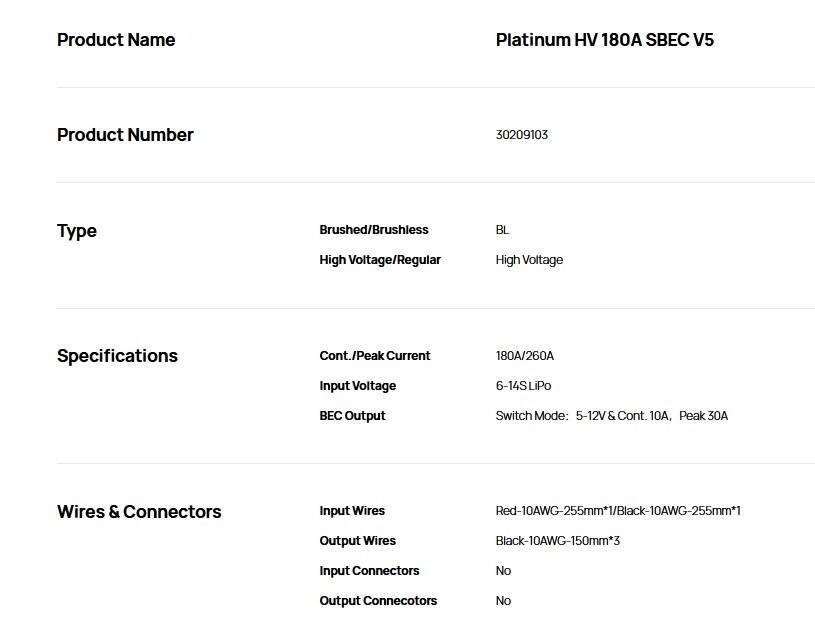The height and width of the screenshot is (625, 815).
Task: Click the "Wires & Connectors" heading
Action: coord(139,512)
